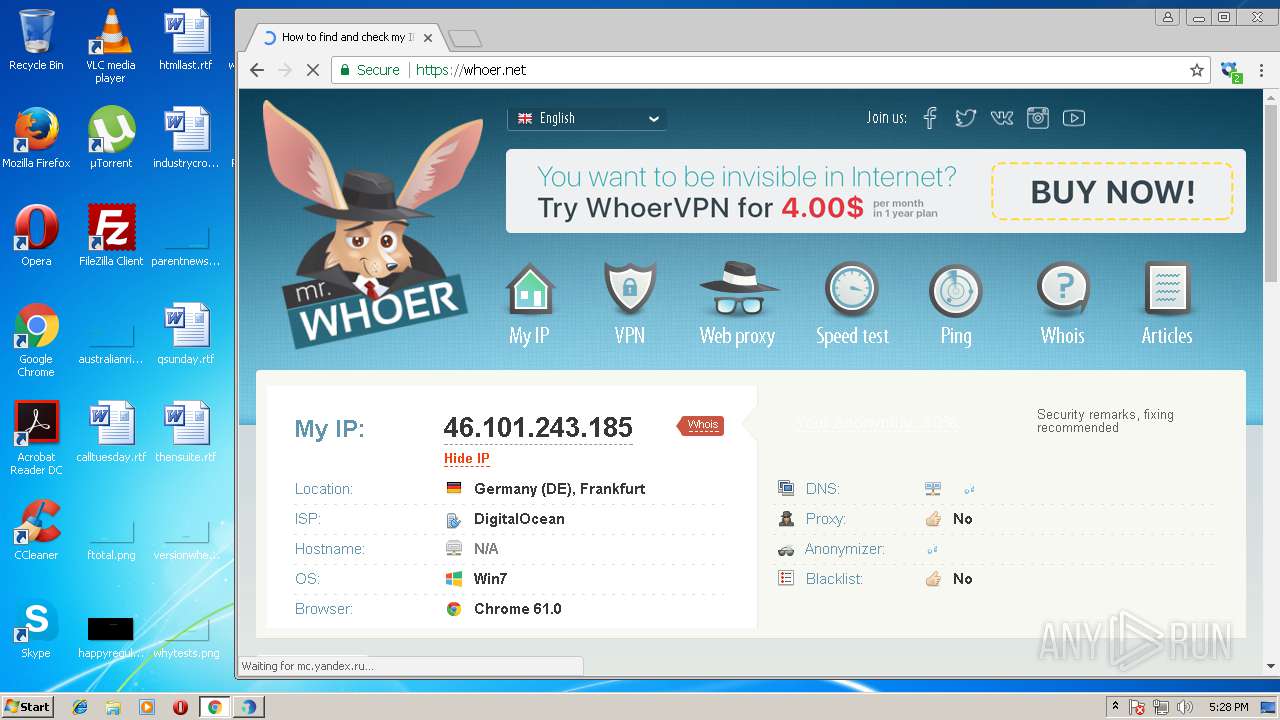Open a new Chrome tab
The width and height of the screenshot is (1280, 720).
[465, 39]
